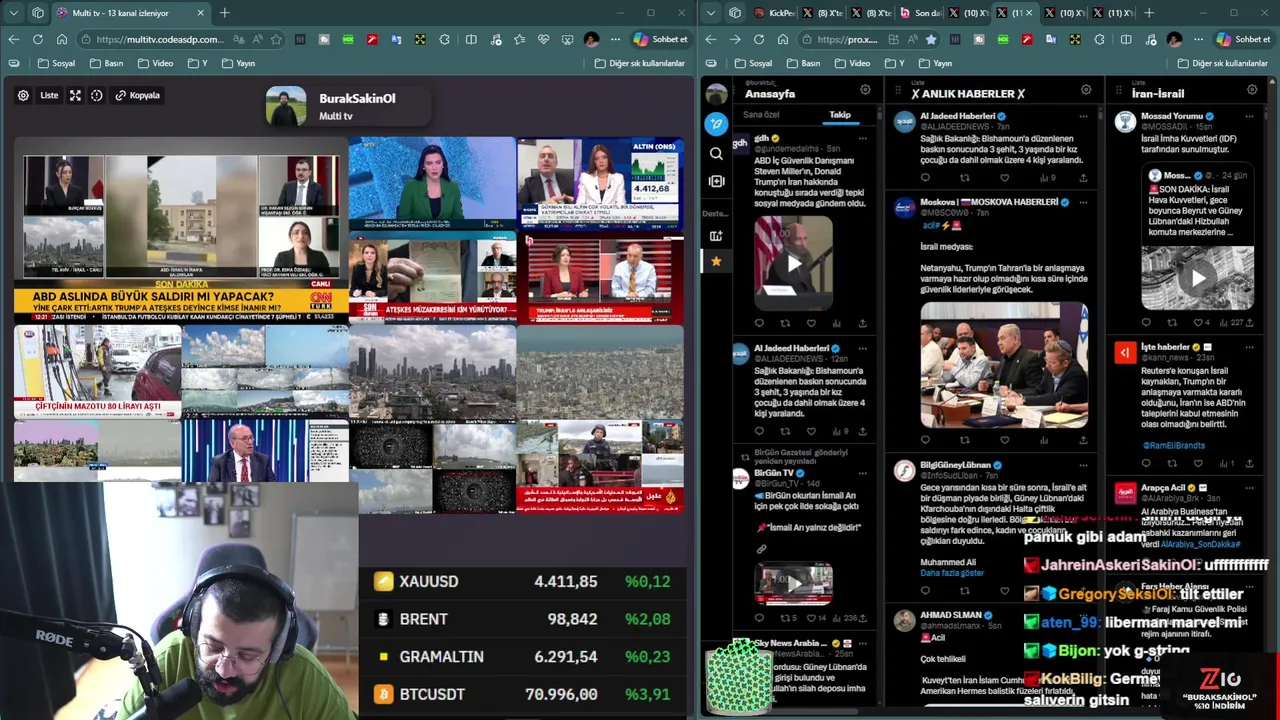Open ANLIK HABERLER column settings gear
1280x720 pixels.
[x=1086, y=90]
